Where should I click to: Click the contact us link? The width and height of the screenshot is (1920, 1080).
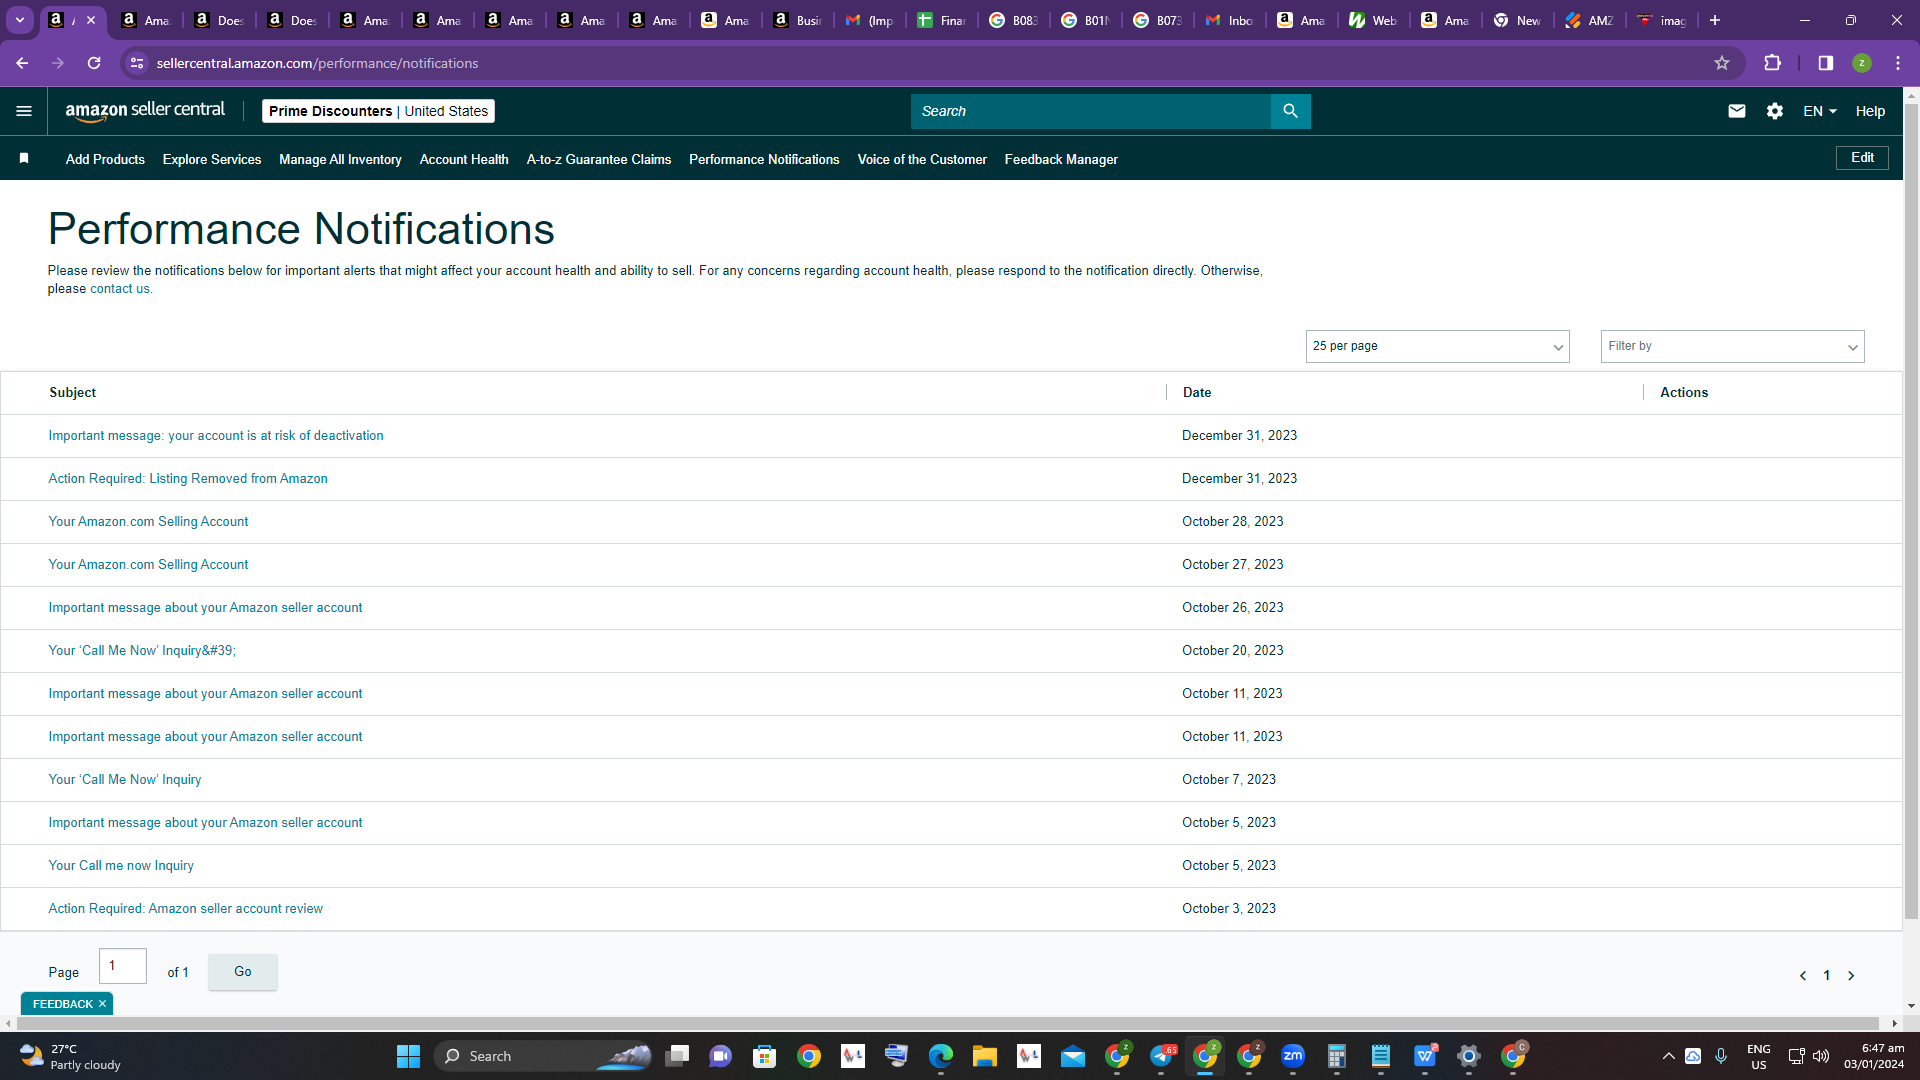(120, 289)
